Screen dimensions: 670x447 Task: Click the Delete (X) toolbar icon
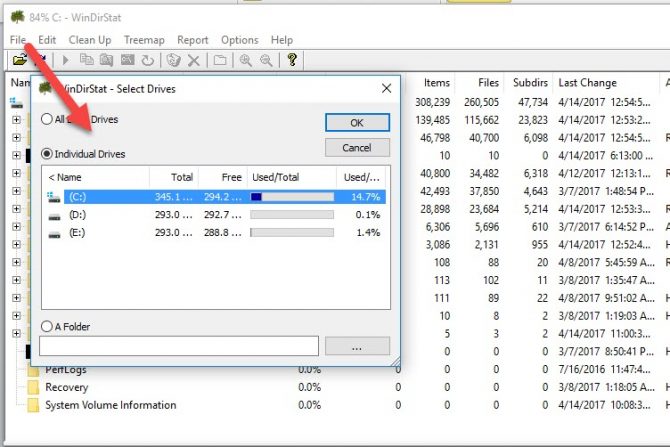tap(194, 60)
